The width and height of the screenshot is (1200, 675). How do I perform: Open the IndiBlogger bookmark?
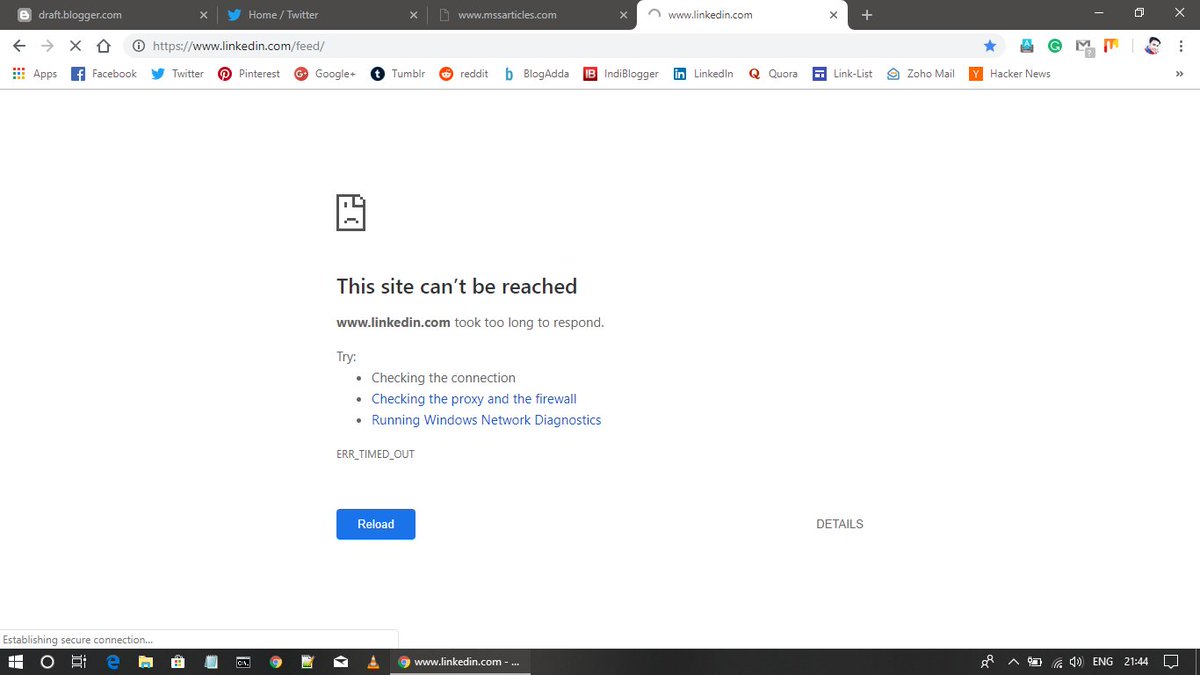[621, 74]
